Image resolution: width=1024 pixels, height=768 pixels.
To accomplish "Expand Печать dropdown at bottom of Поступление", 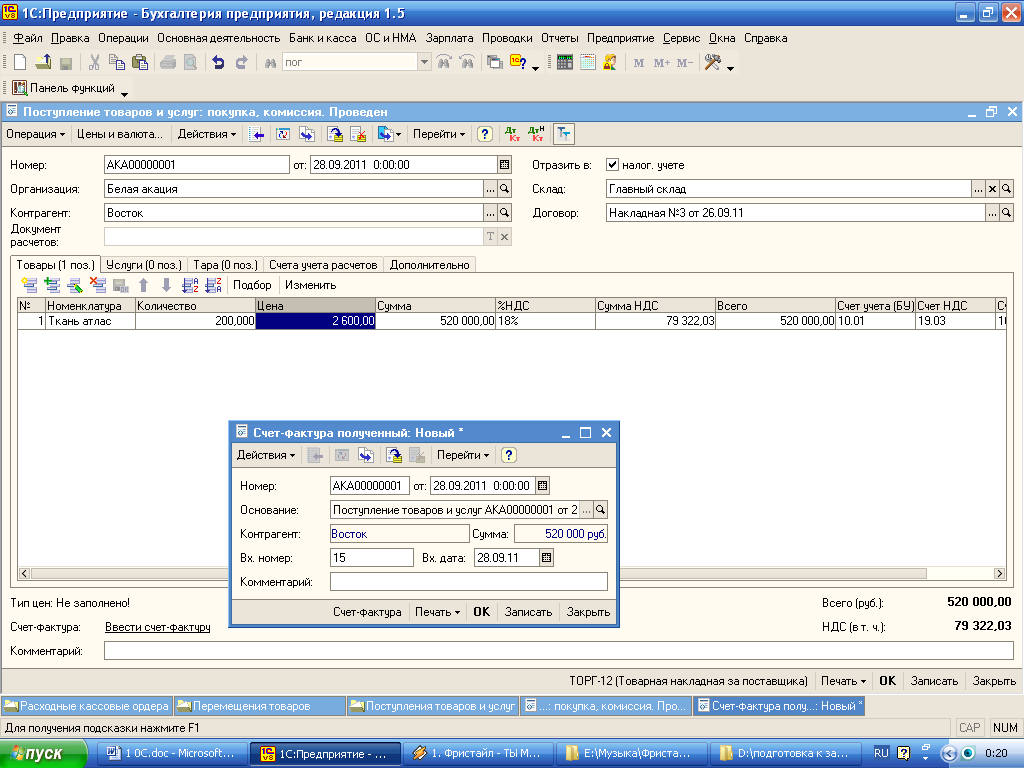I will [843, 680].
